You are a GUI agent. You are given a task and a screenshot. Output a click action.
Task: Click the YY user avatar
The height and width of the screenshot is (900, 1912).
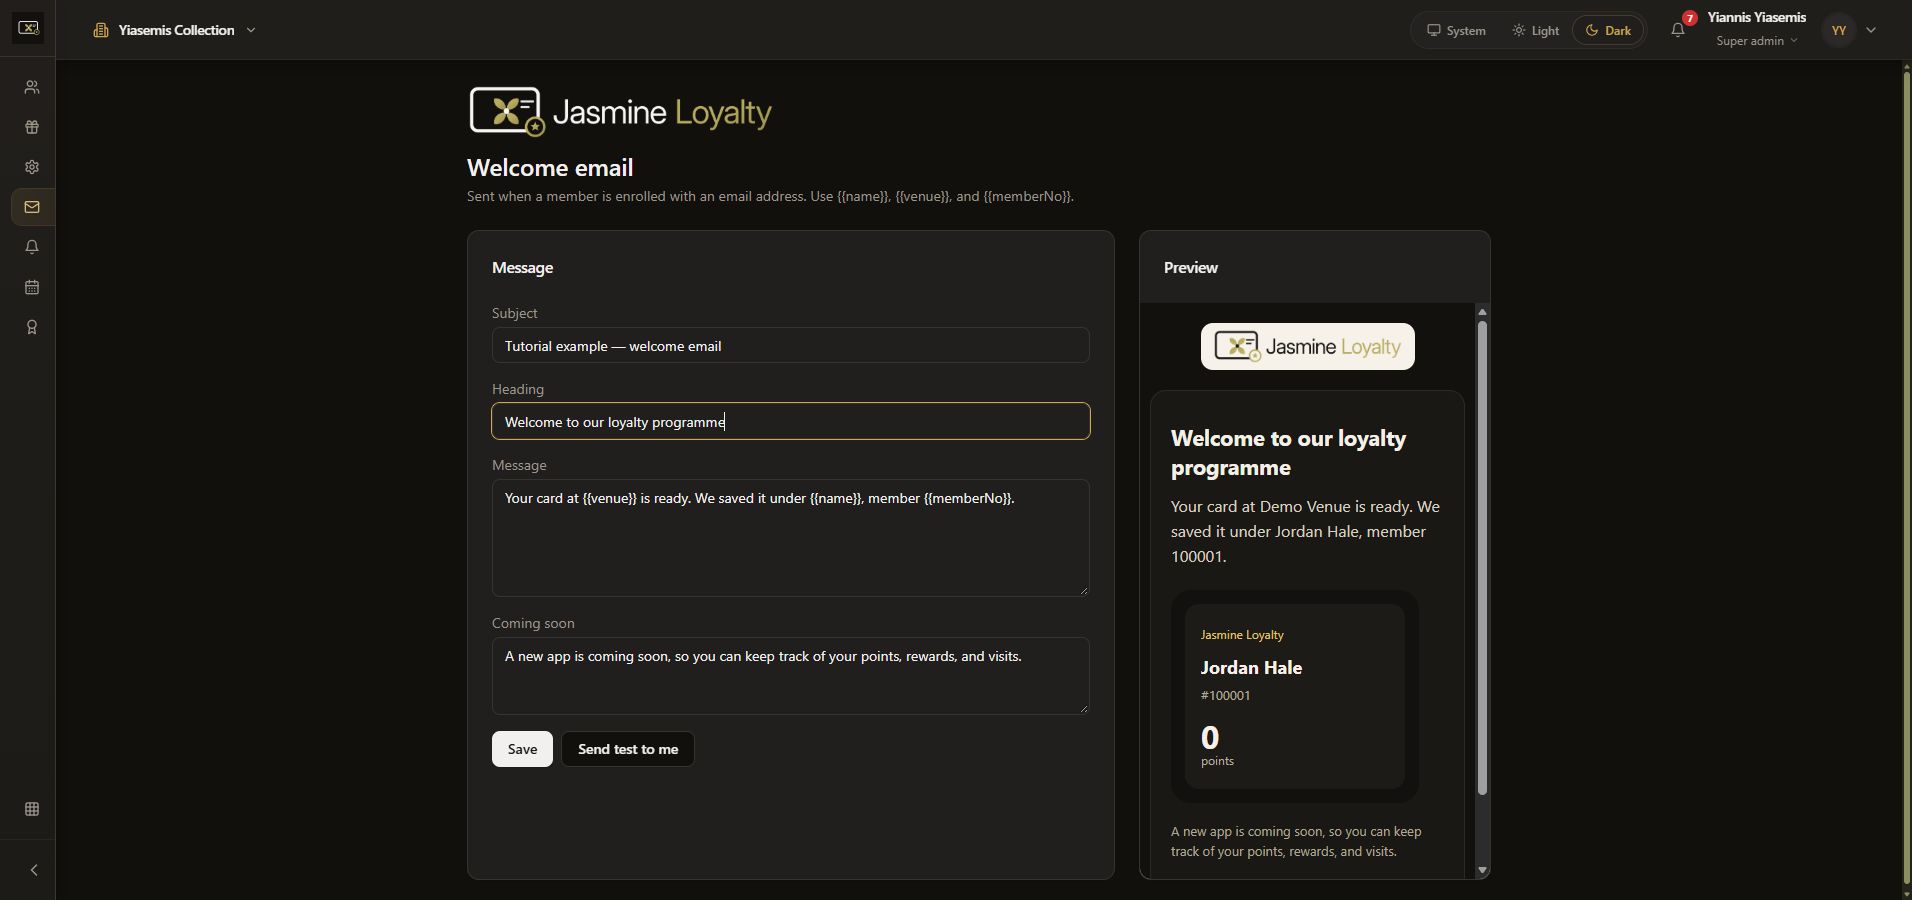point(1838,30)
